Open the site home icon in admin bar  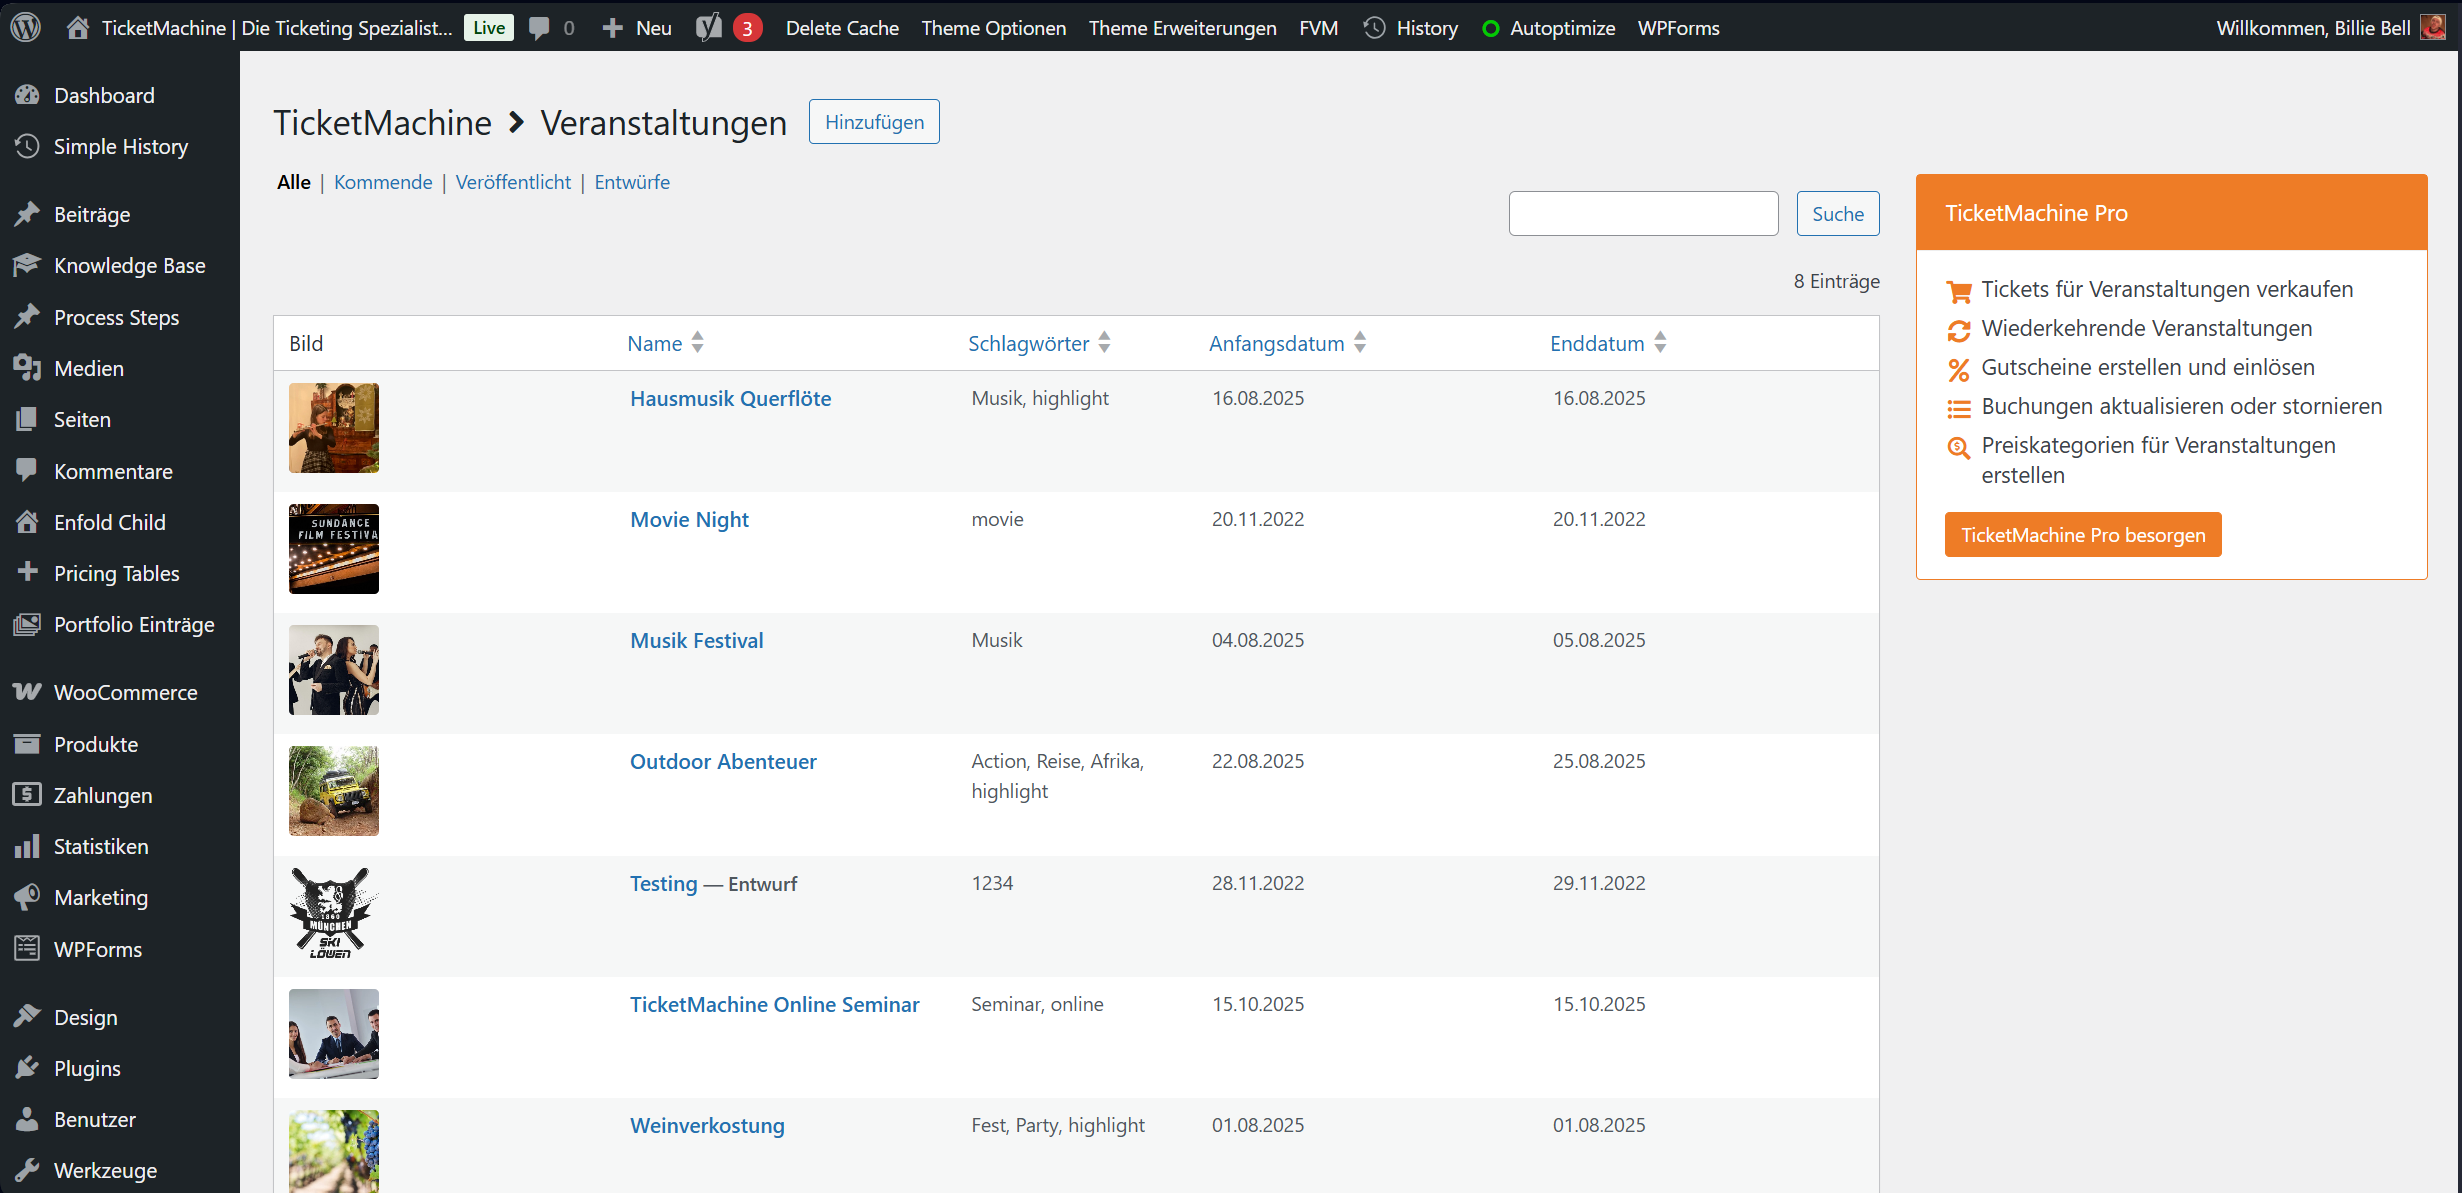pyautogui.click(x=77, y=27)
